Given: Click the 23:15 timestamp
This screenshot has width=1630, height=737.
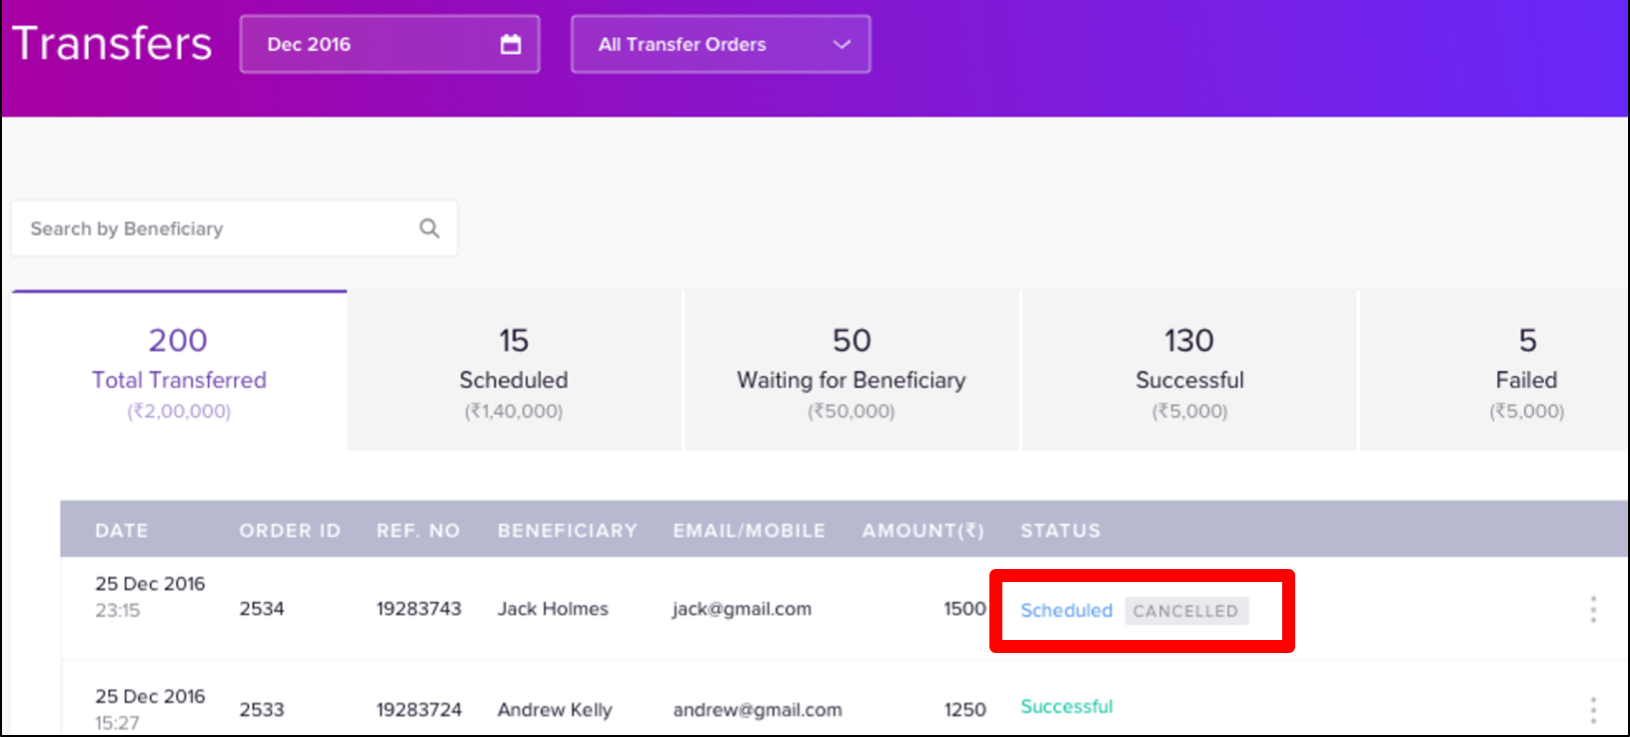Looking at the screenshot, I should pyautogui.click(x=118, y=611).
